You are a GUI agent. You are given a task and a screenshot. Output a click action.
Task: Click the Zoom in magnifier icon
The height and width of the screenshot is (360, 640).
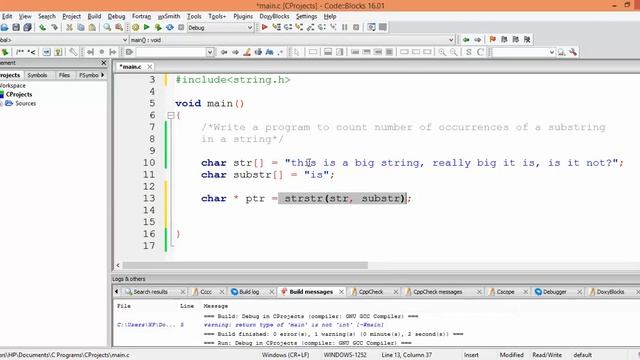point(442,52)
